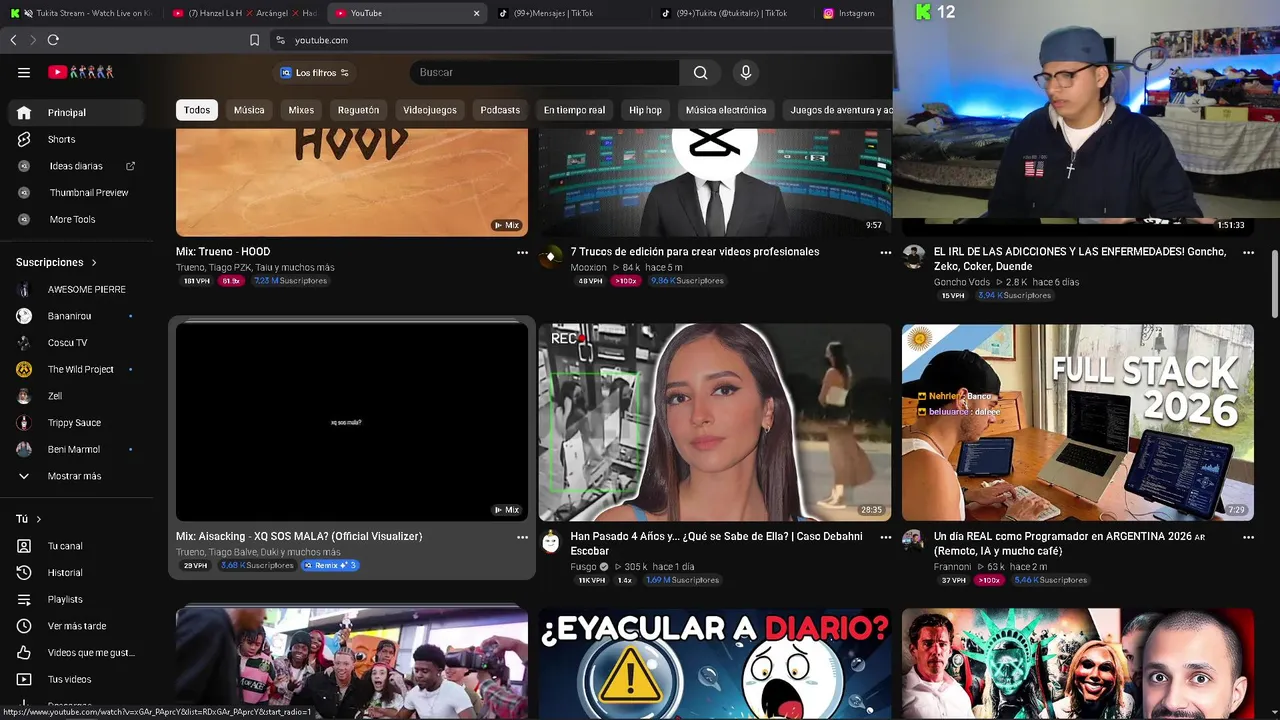
Task: Click the YouTube search input field
Action: pos(545,72)
